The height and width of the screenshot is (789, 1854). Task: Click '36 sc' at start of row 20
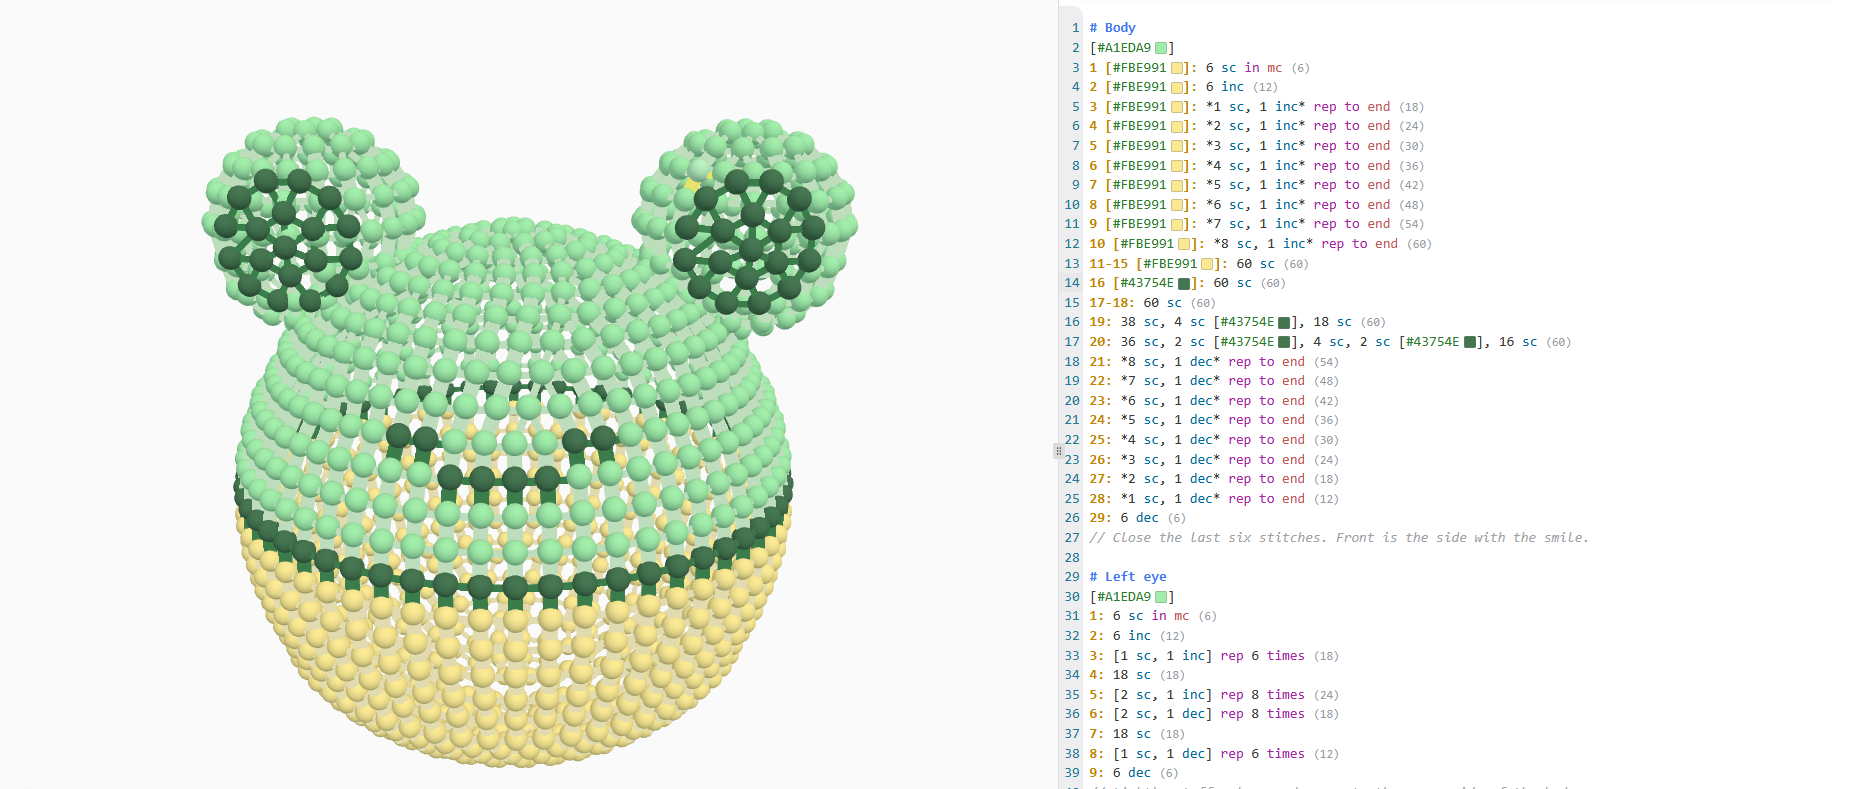click(1139, 342)
